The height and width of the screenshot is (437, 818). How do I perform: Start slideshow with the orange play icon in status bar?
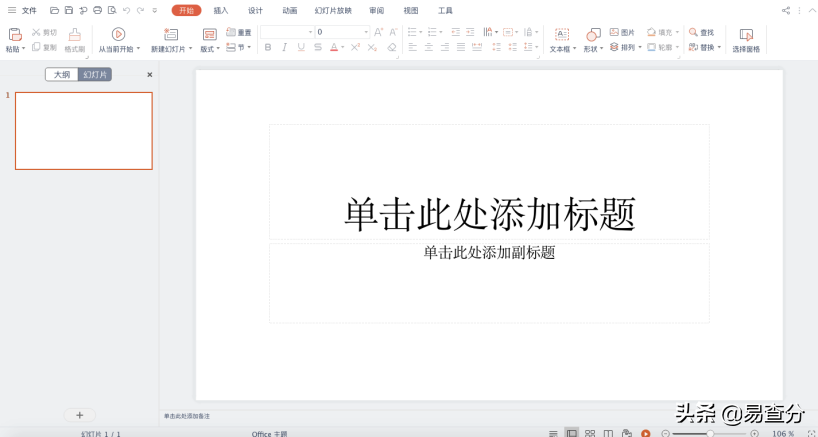(x=646, y=433)
